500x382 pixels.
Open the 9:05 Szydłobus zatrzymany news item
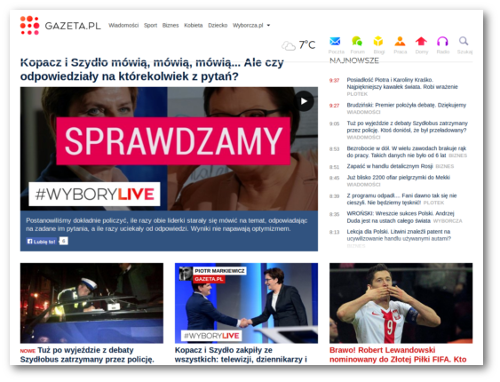407,127
